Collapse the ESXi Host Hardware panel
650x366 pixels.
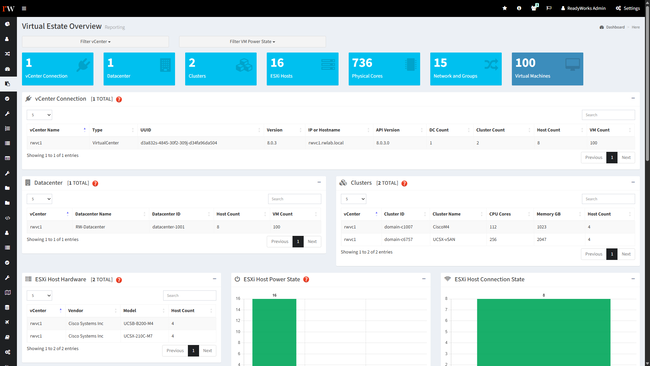click(x=214, y=279)
